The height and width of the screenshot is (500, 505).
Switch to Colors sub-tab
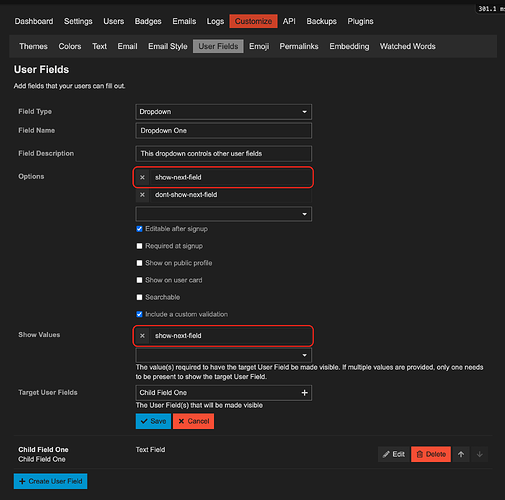(70, 46)
